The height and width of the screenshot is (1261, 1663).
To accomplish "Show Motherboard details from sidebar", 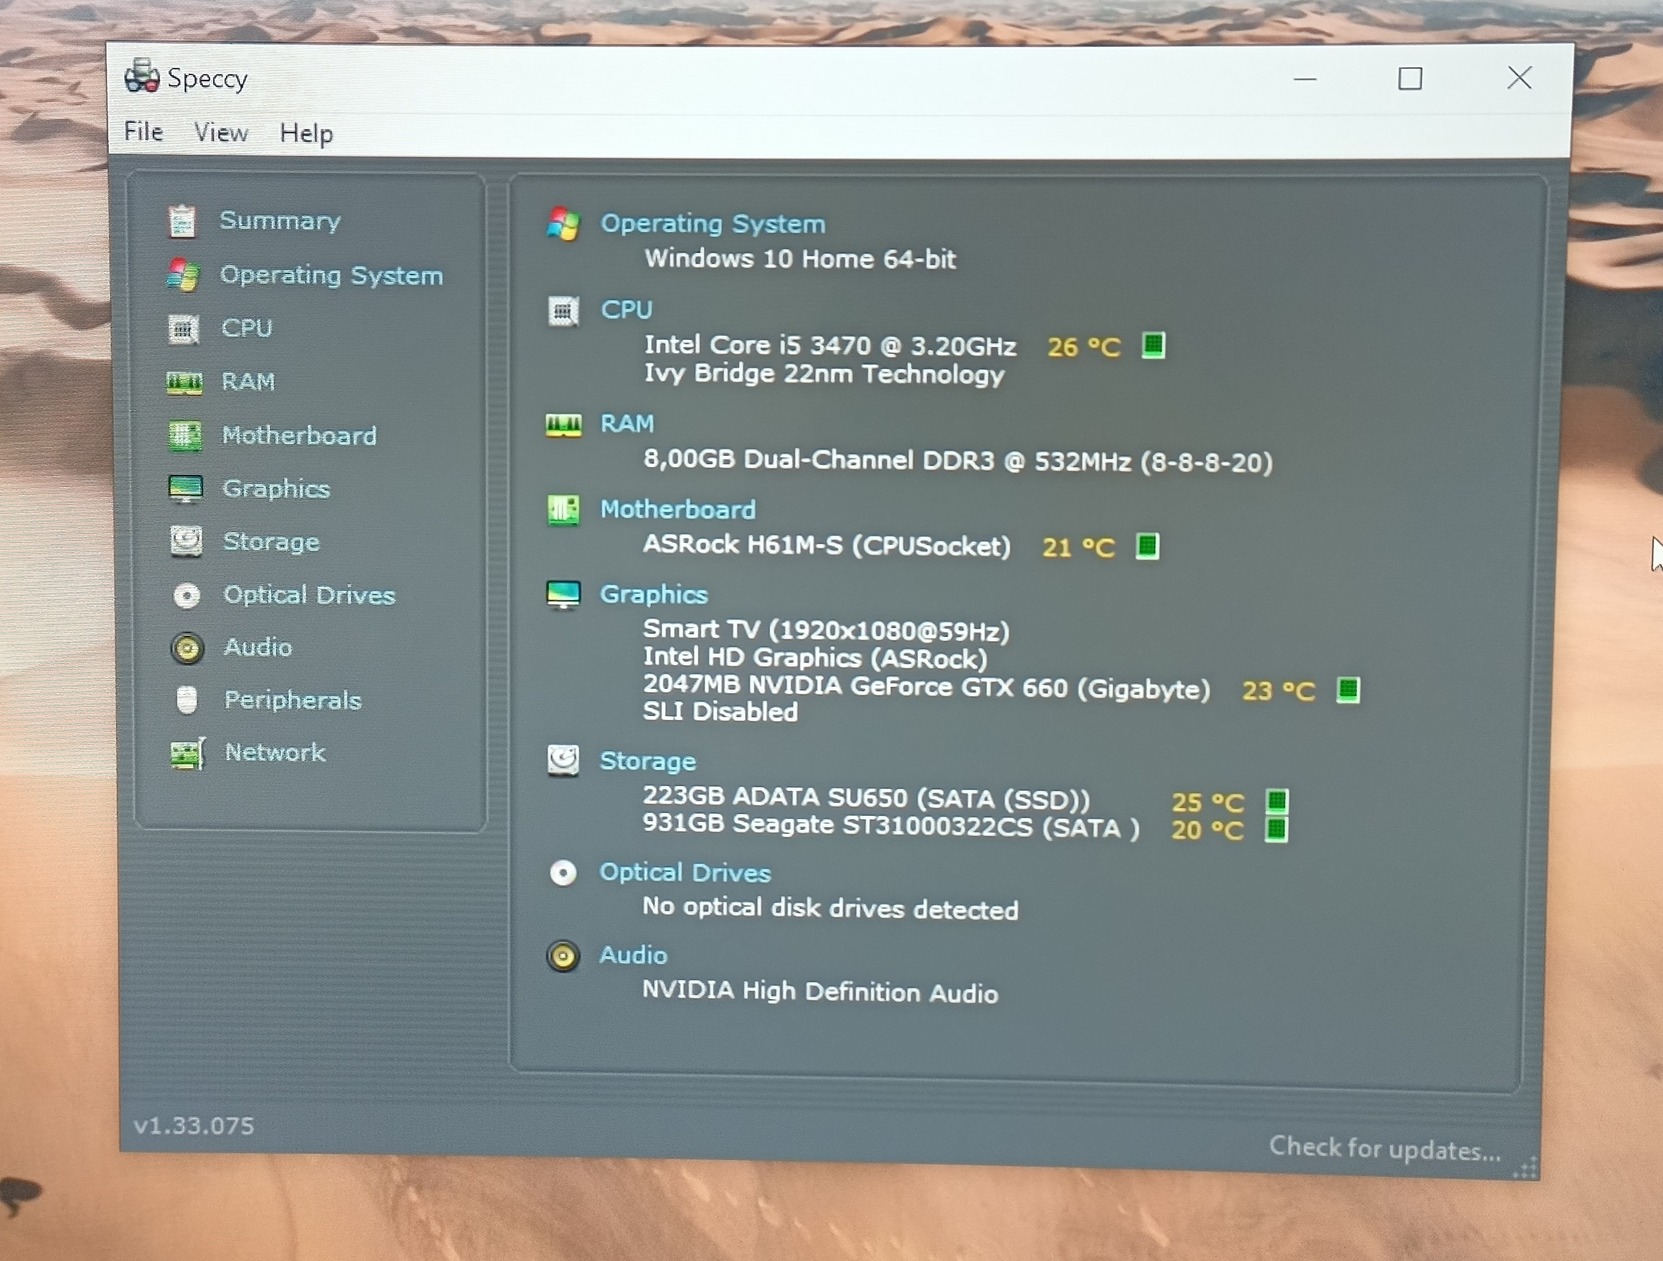I will coord(299,435).
